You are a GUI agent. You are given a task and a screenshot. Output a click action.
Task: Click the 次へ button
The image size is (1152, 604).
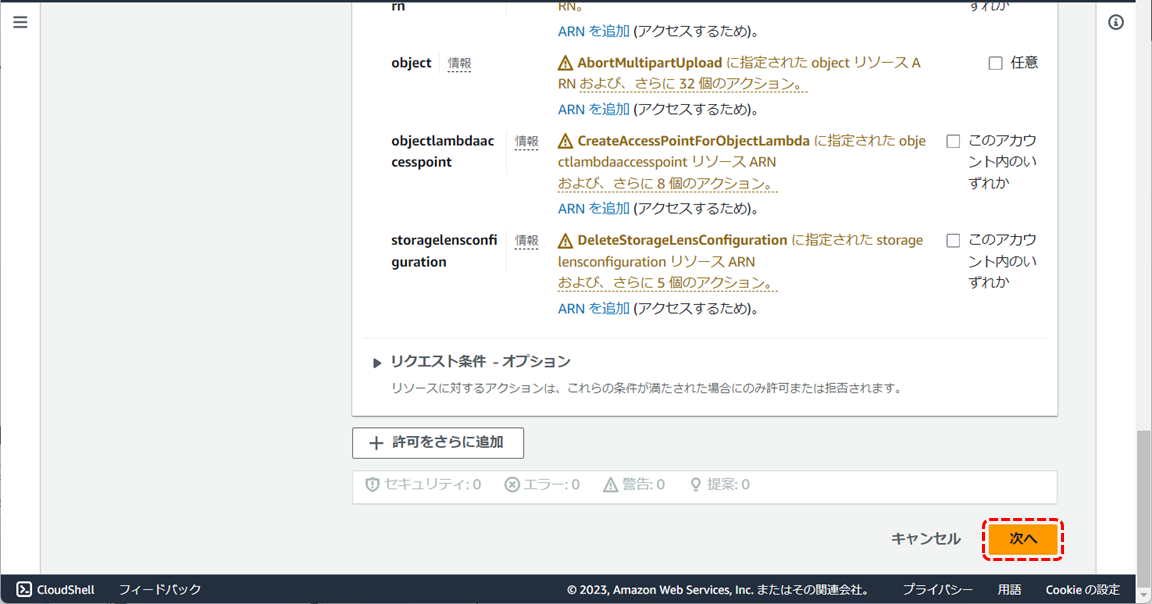[1023, 539]
